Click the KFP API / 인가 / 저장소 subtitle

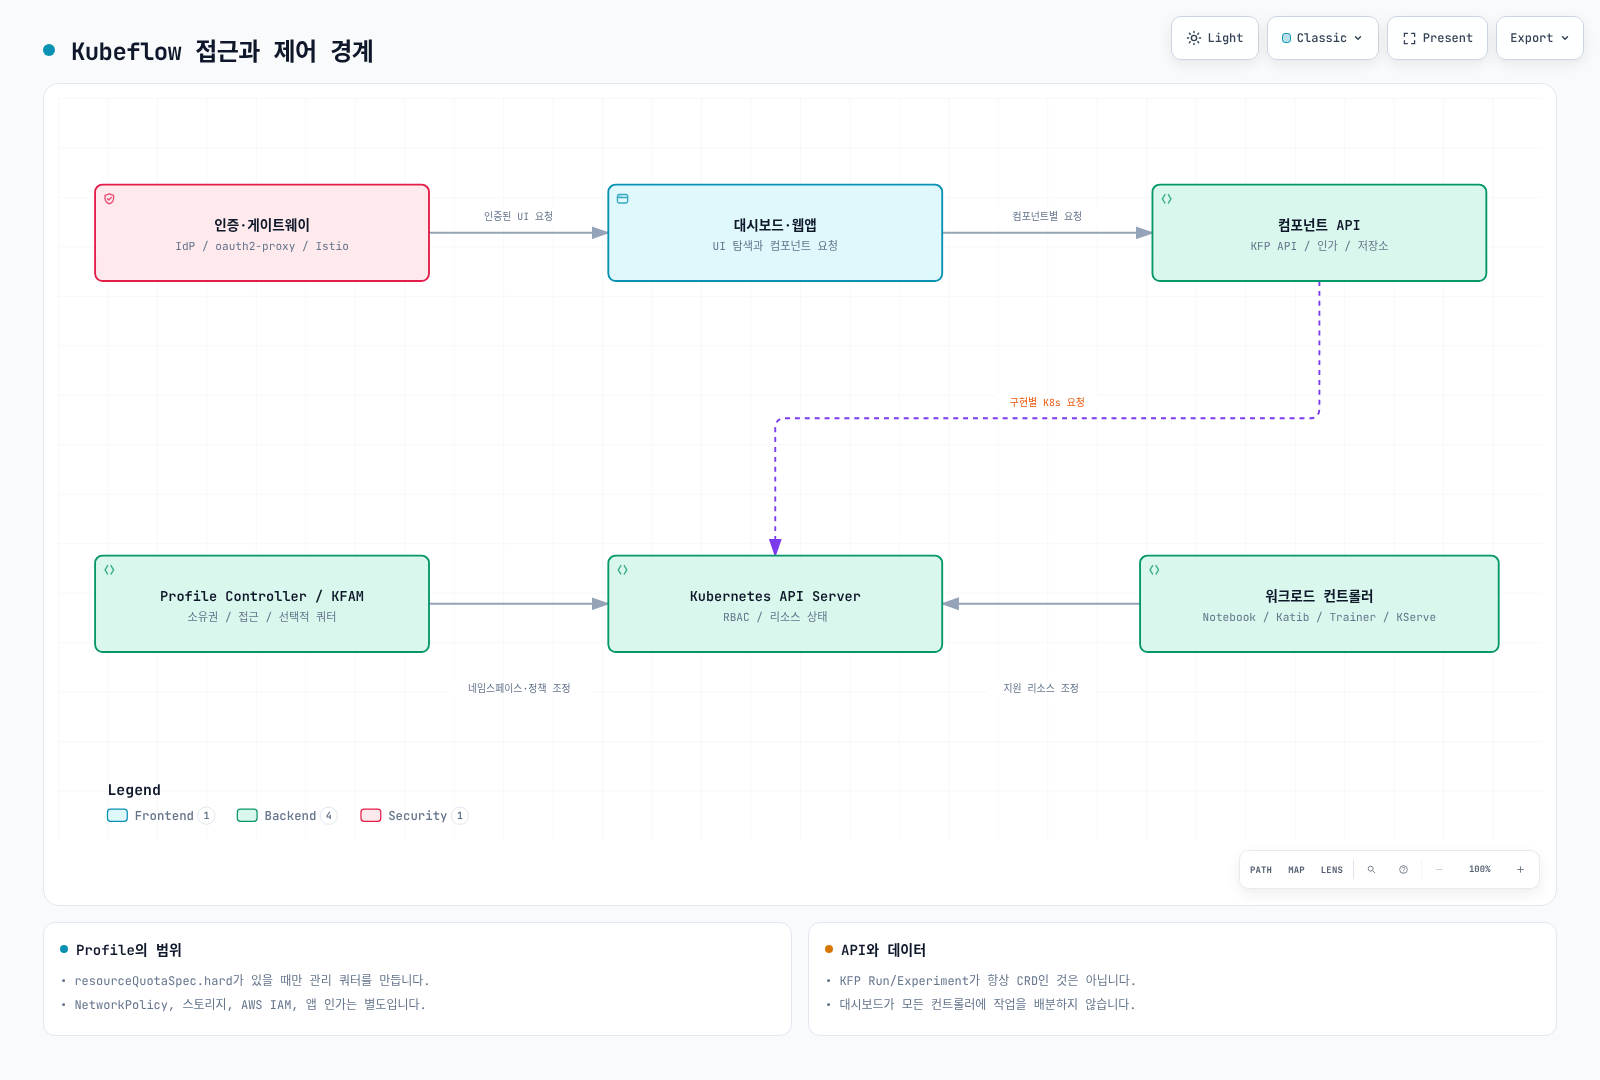coord(1319,246)
